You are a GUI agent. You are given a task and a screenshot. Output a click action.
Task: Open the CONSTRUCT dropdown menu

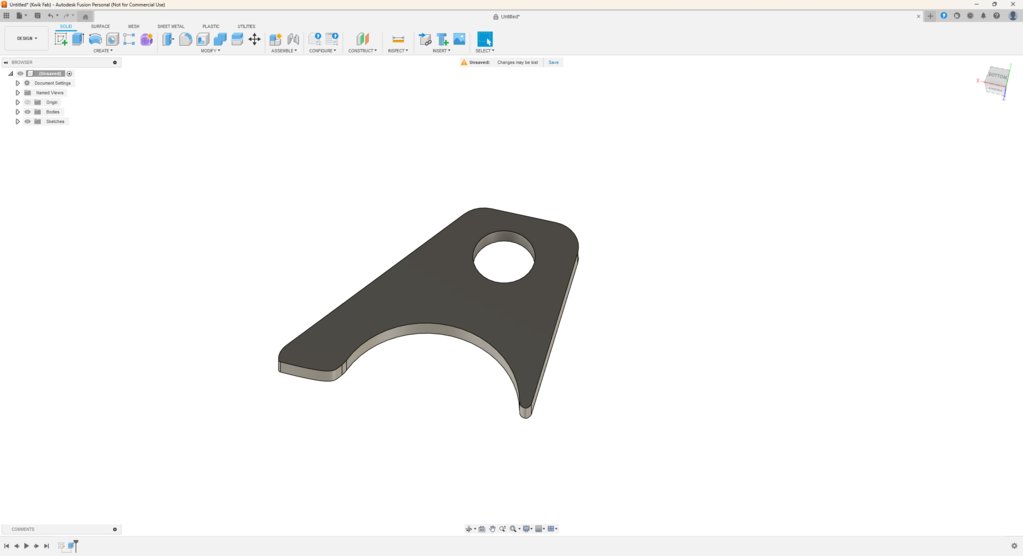tap(362, 51)
